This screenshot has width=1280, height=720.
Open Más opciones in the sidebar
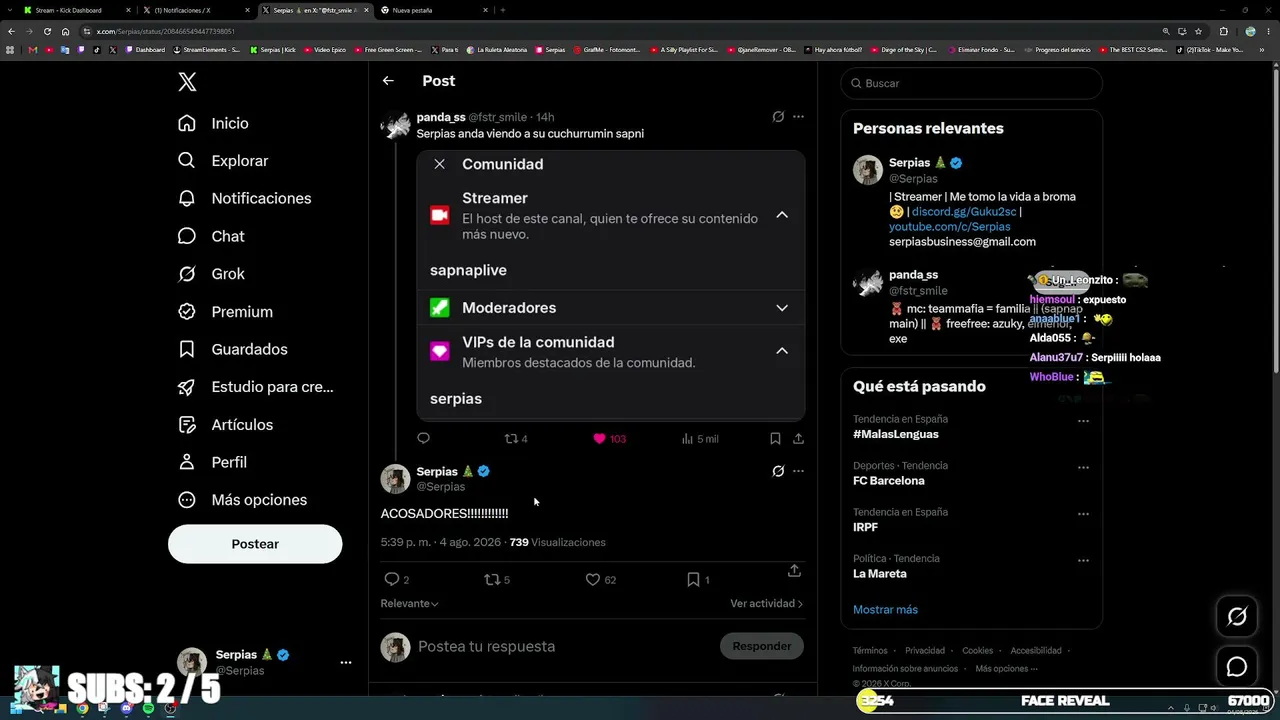242,500
